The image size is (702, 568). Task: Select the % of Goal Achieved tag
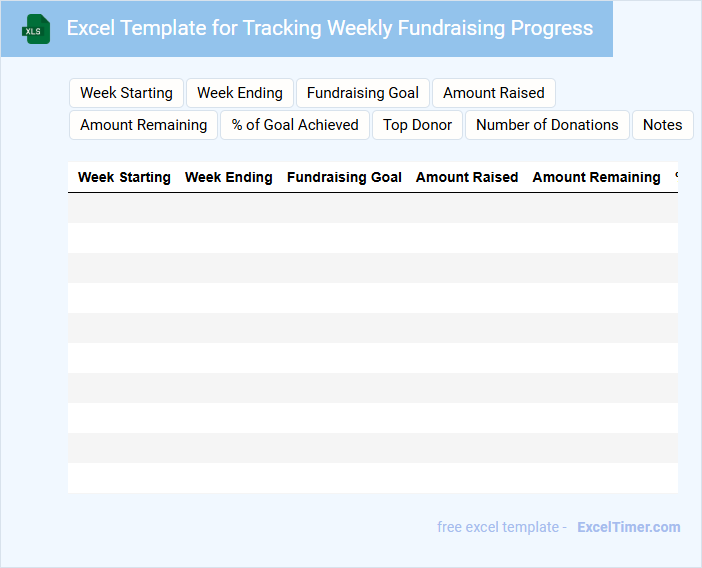point(295,125)
